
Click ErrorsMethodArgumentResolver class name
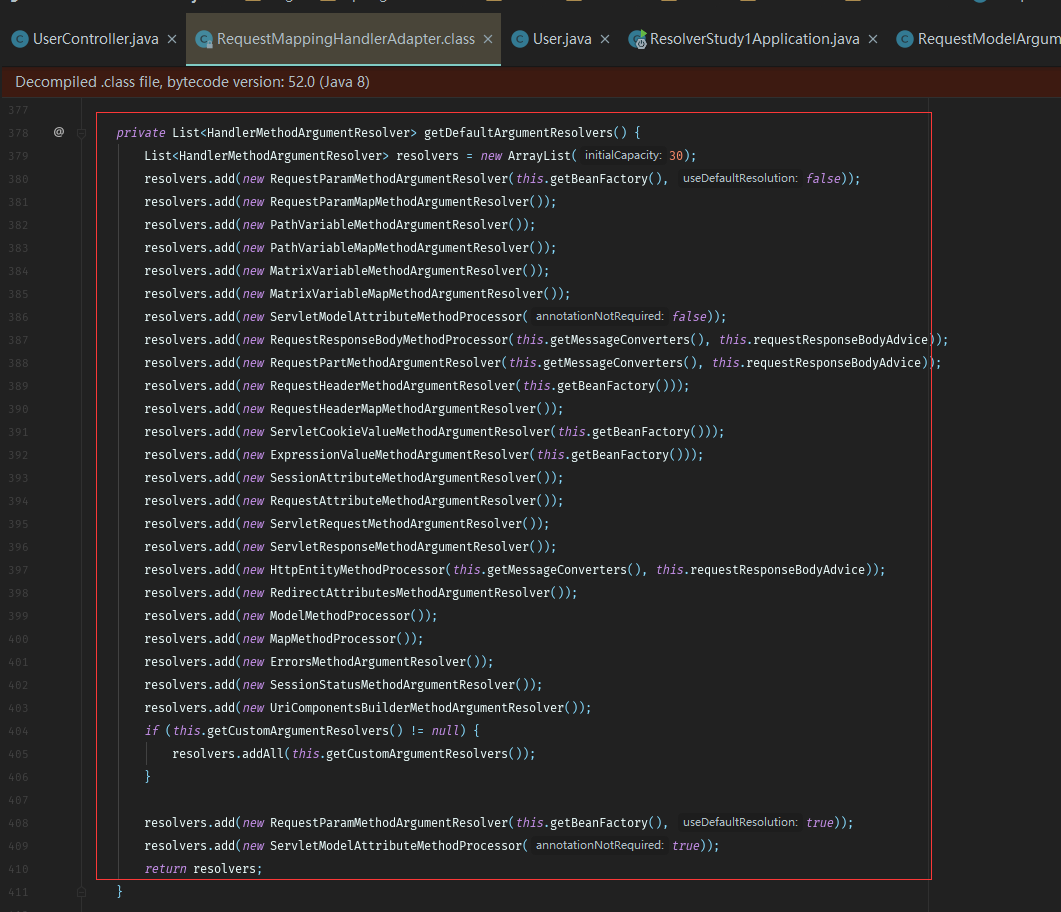pyautogui.click(x=368, y=662)
